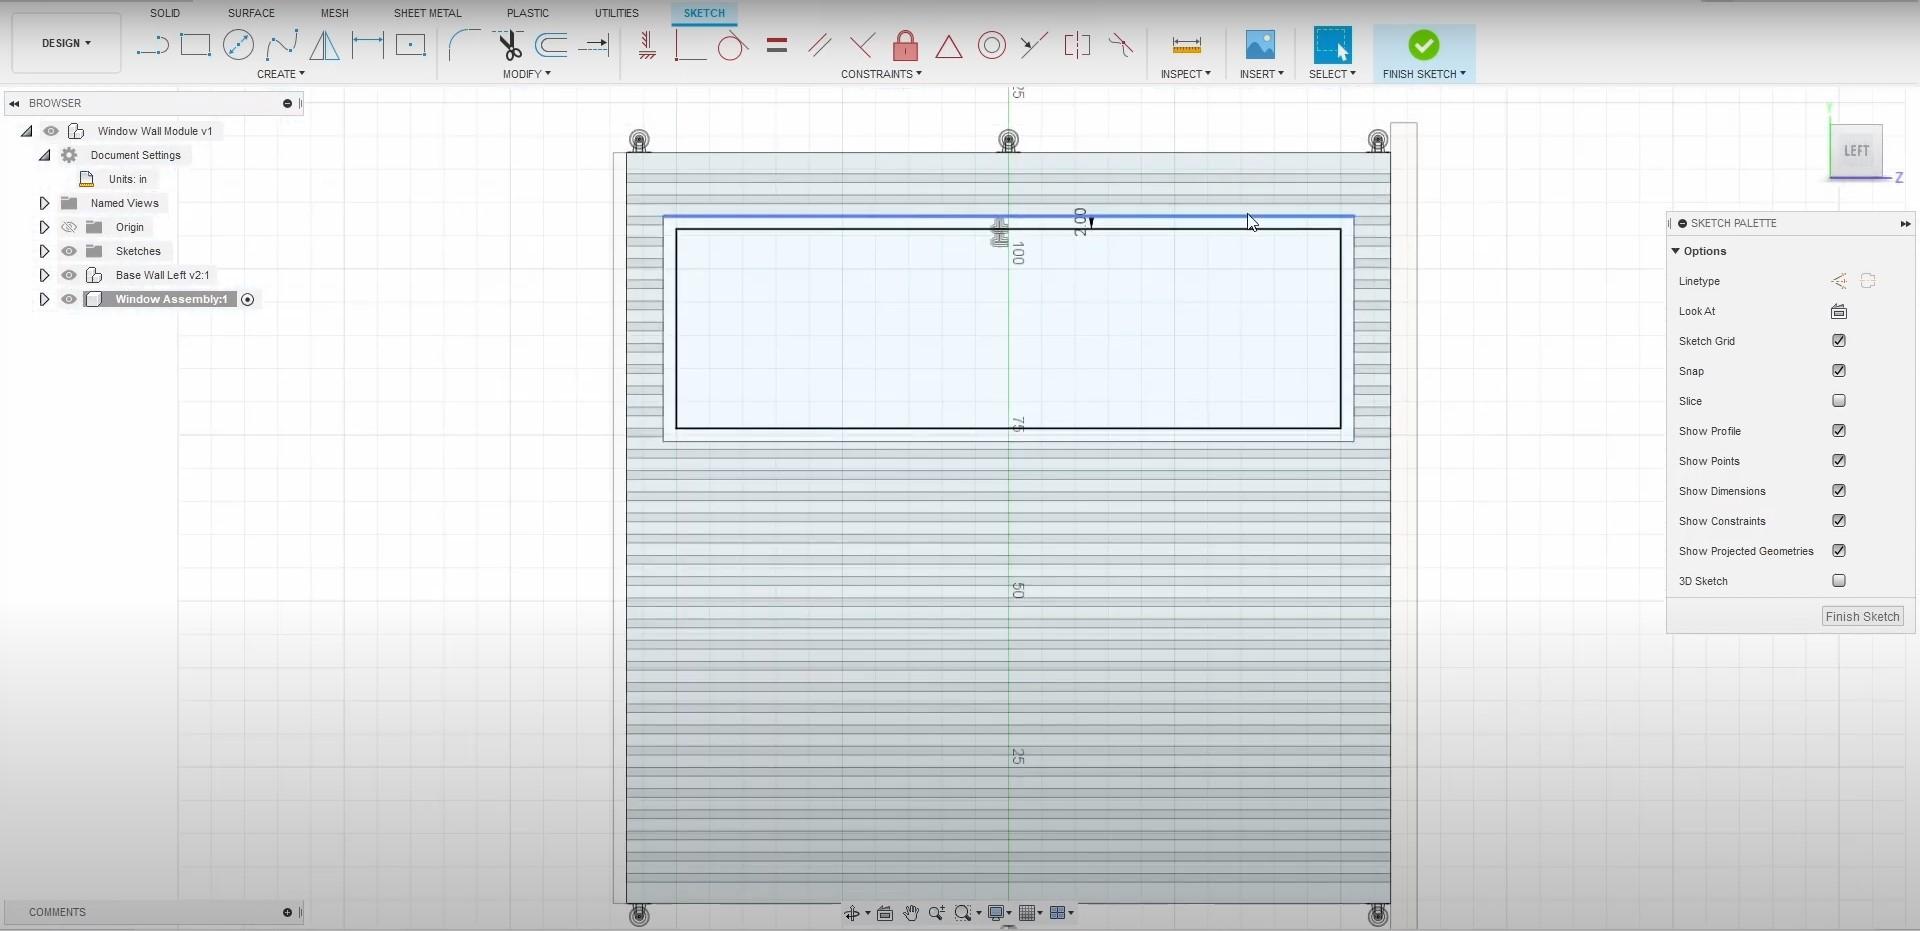Switch to the PLASTIC tab
Viewport: 1920px width, 931px height.
click(x=528, y=13)
